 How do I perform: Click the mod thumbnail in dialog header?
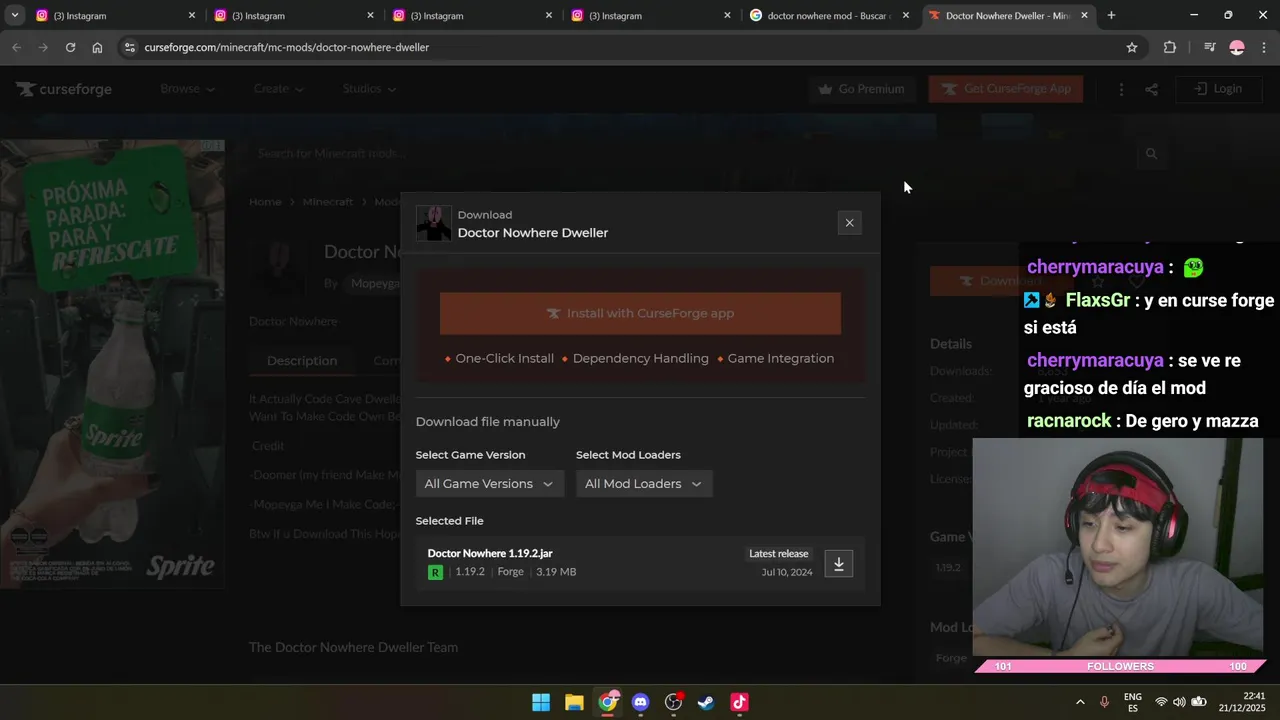434,223
